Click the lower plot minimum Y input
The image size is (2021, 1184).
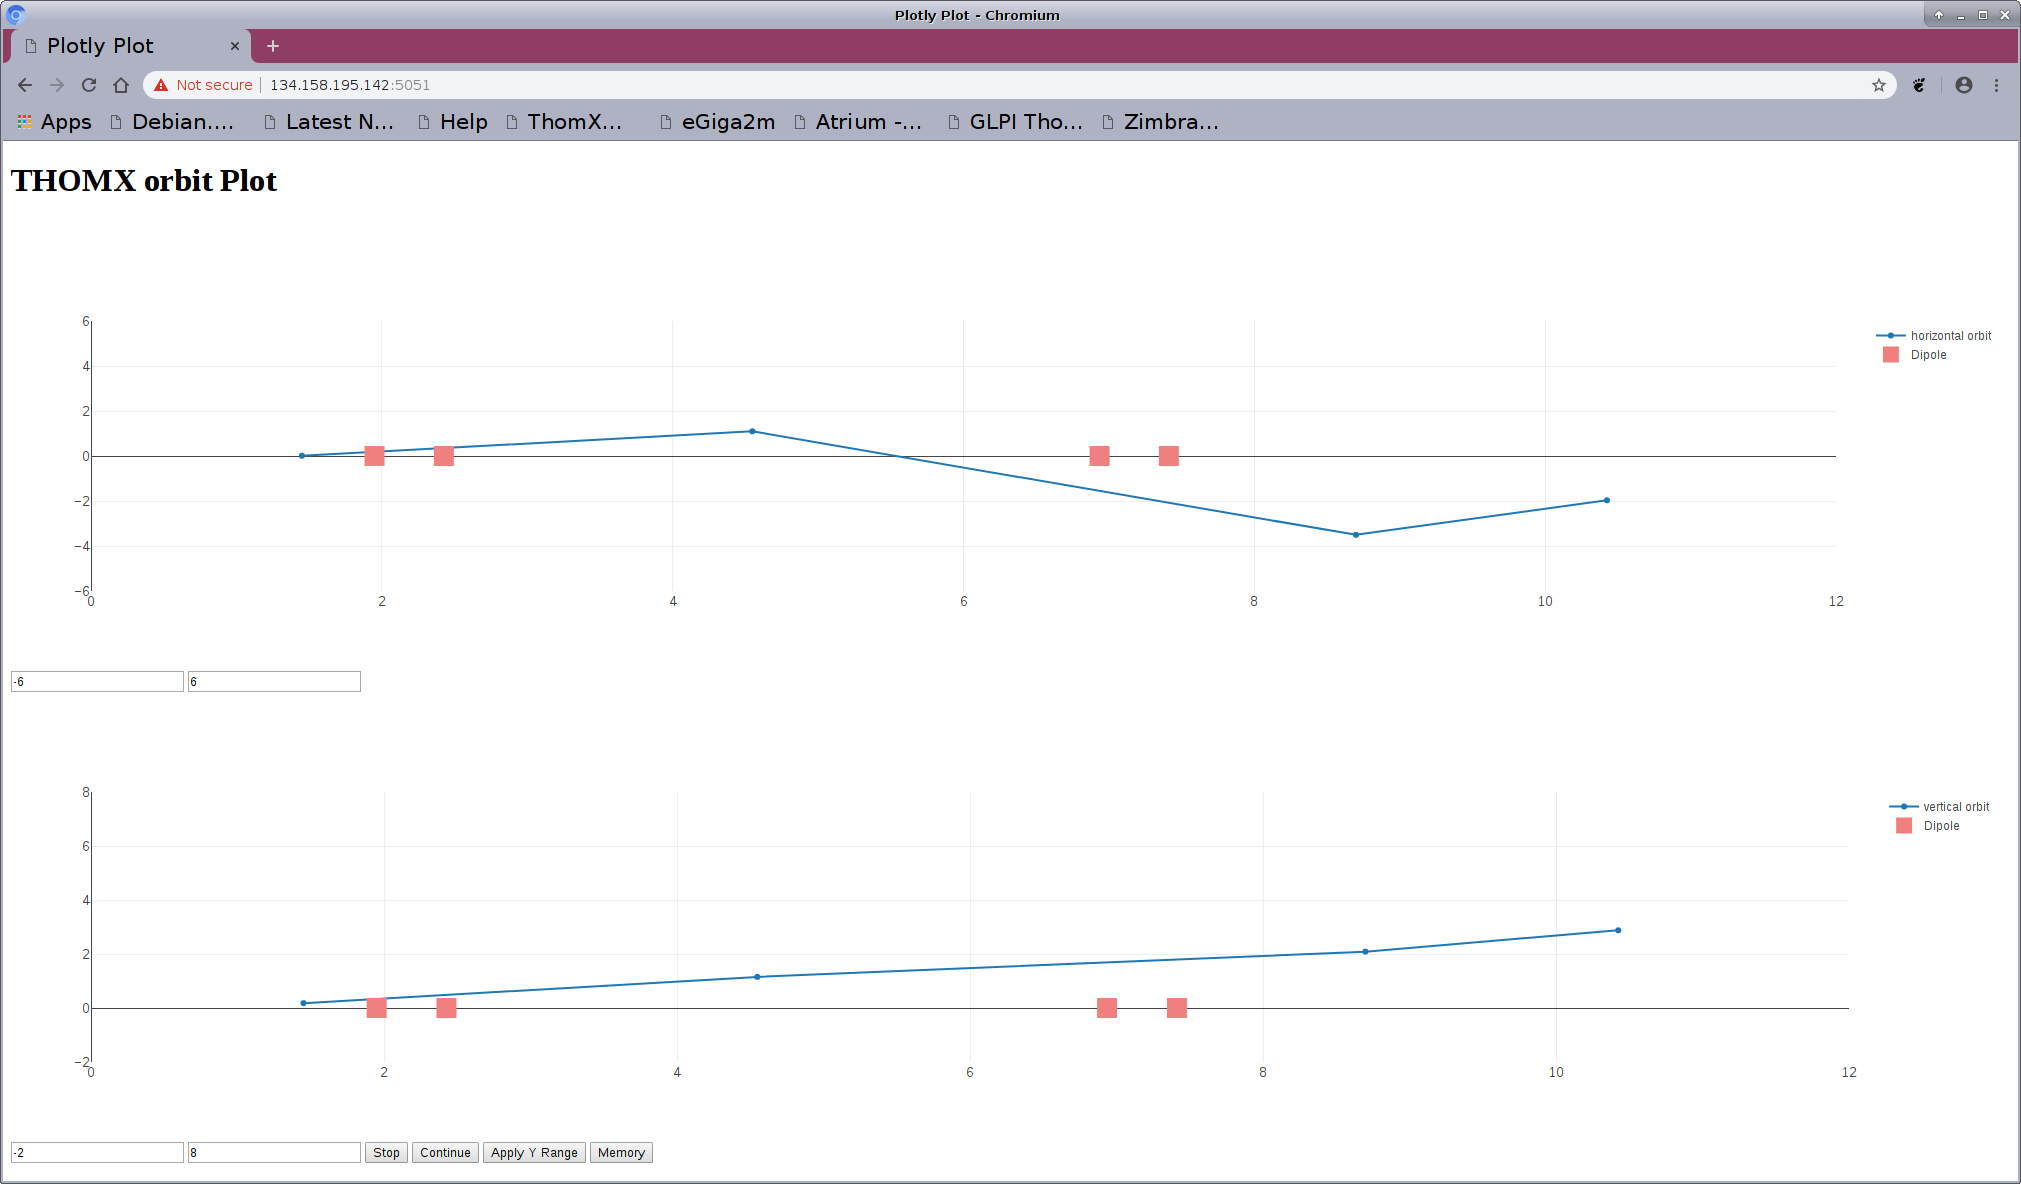click(x=97, y=1153)
